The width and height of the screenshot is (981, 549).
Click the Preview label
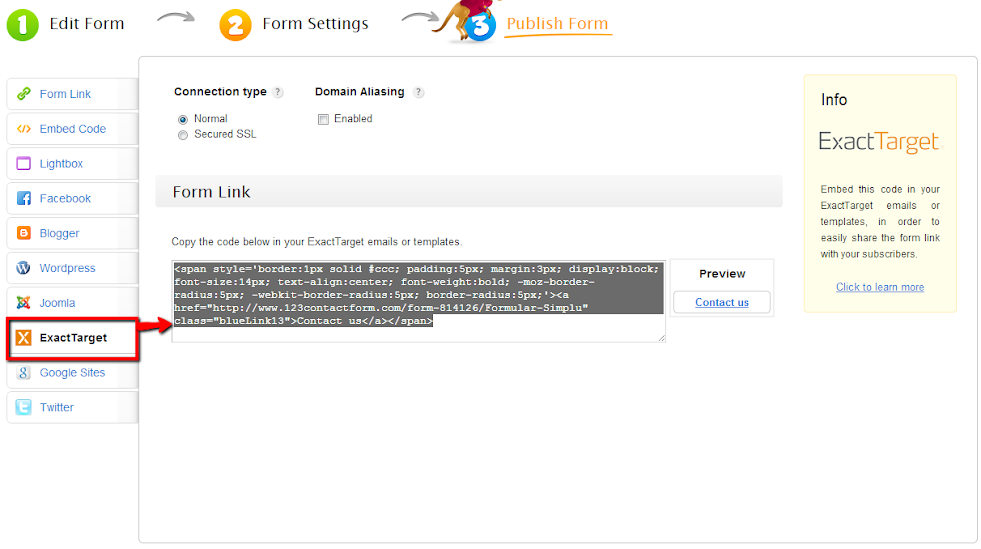(x=722, y=274)
